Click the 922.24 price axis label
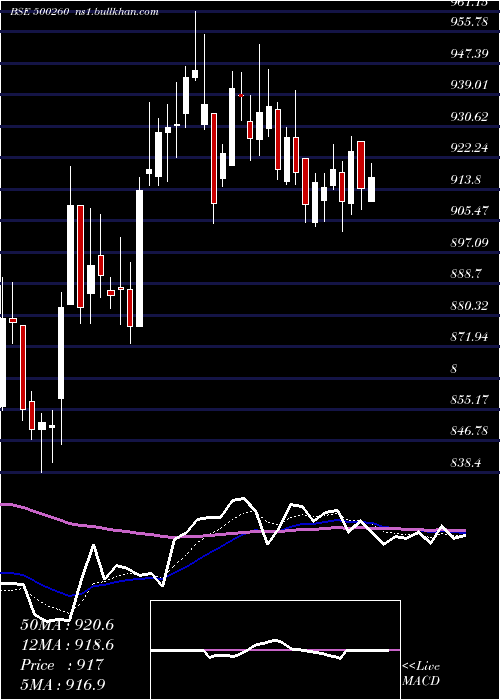Screen dimensions: 500x700 [469, 148]
